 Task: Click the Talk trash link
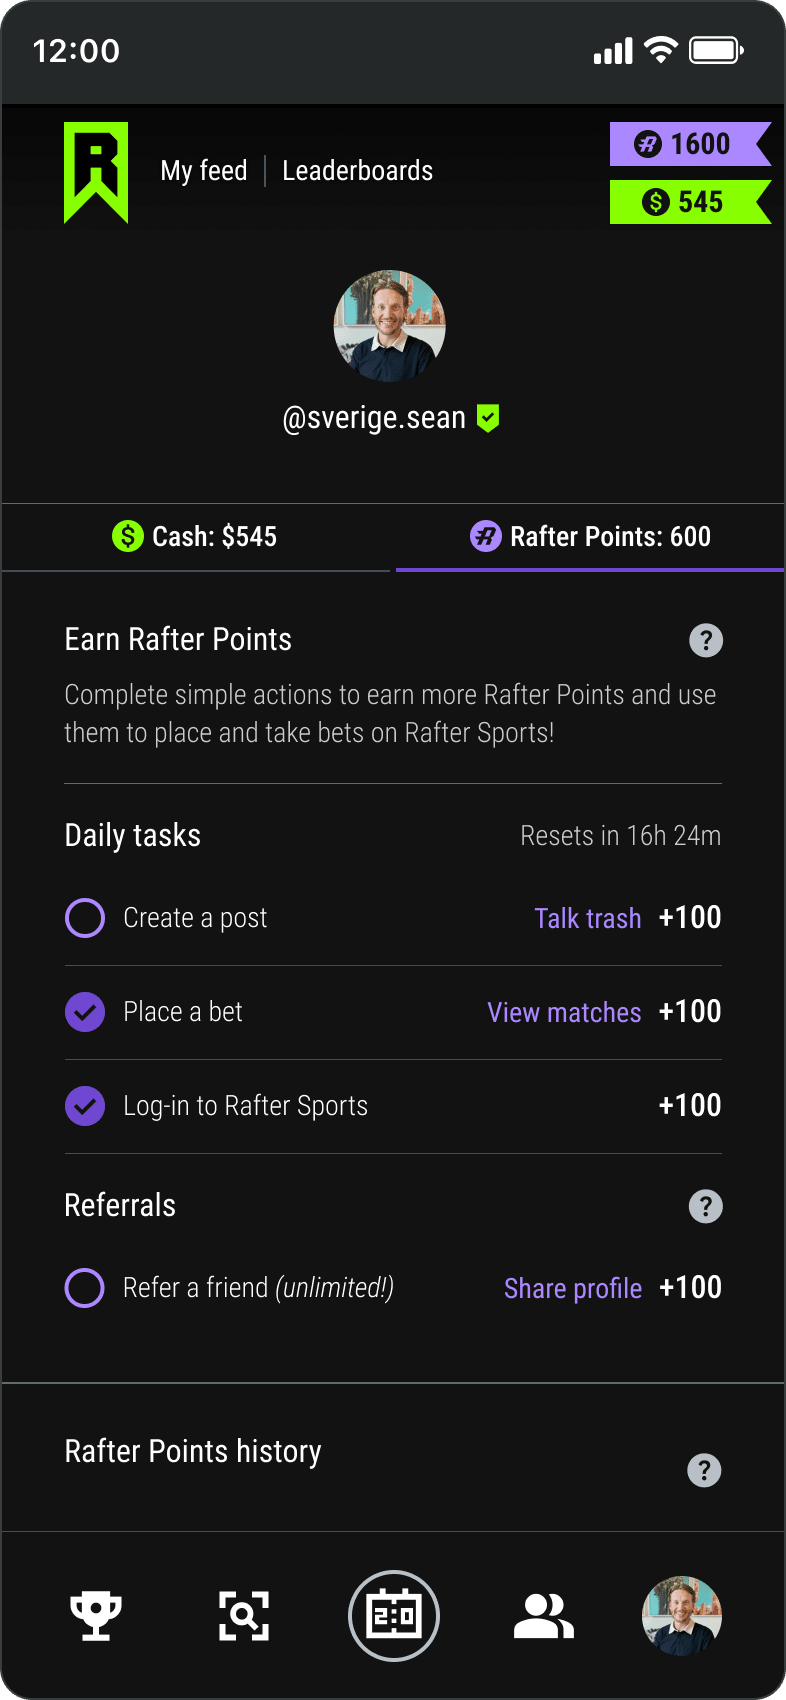click(x=588, y=918)
